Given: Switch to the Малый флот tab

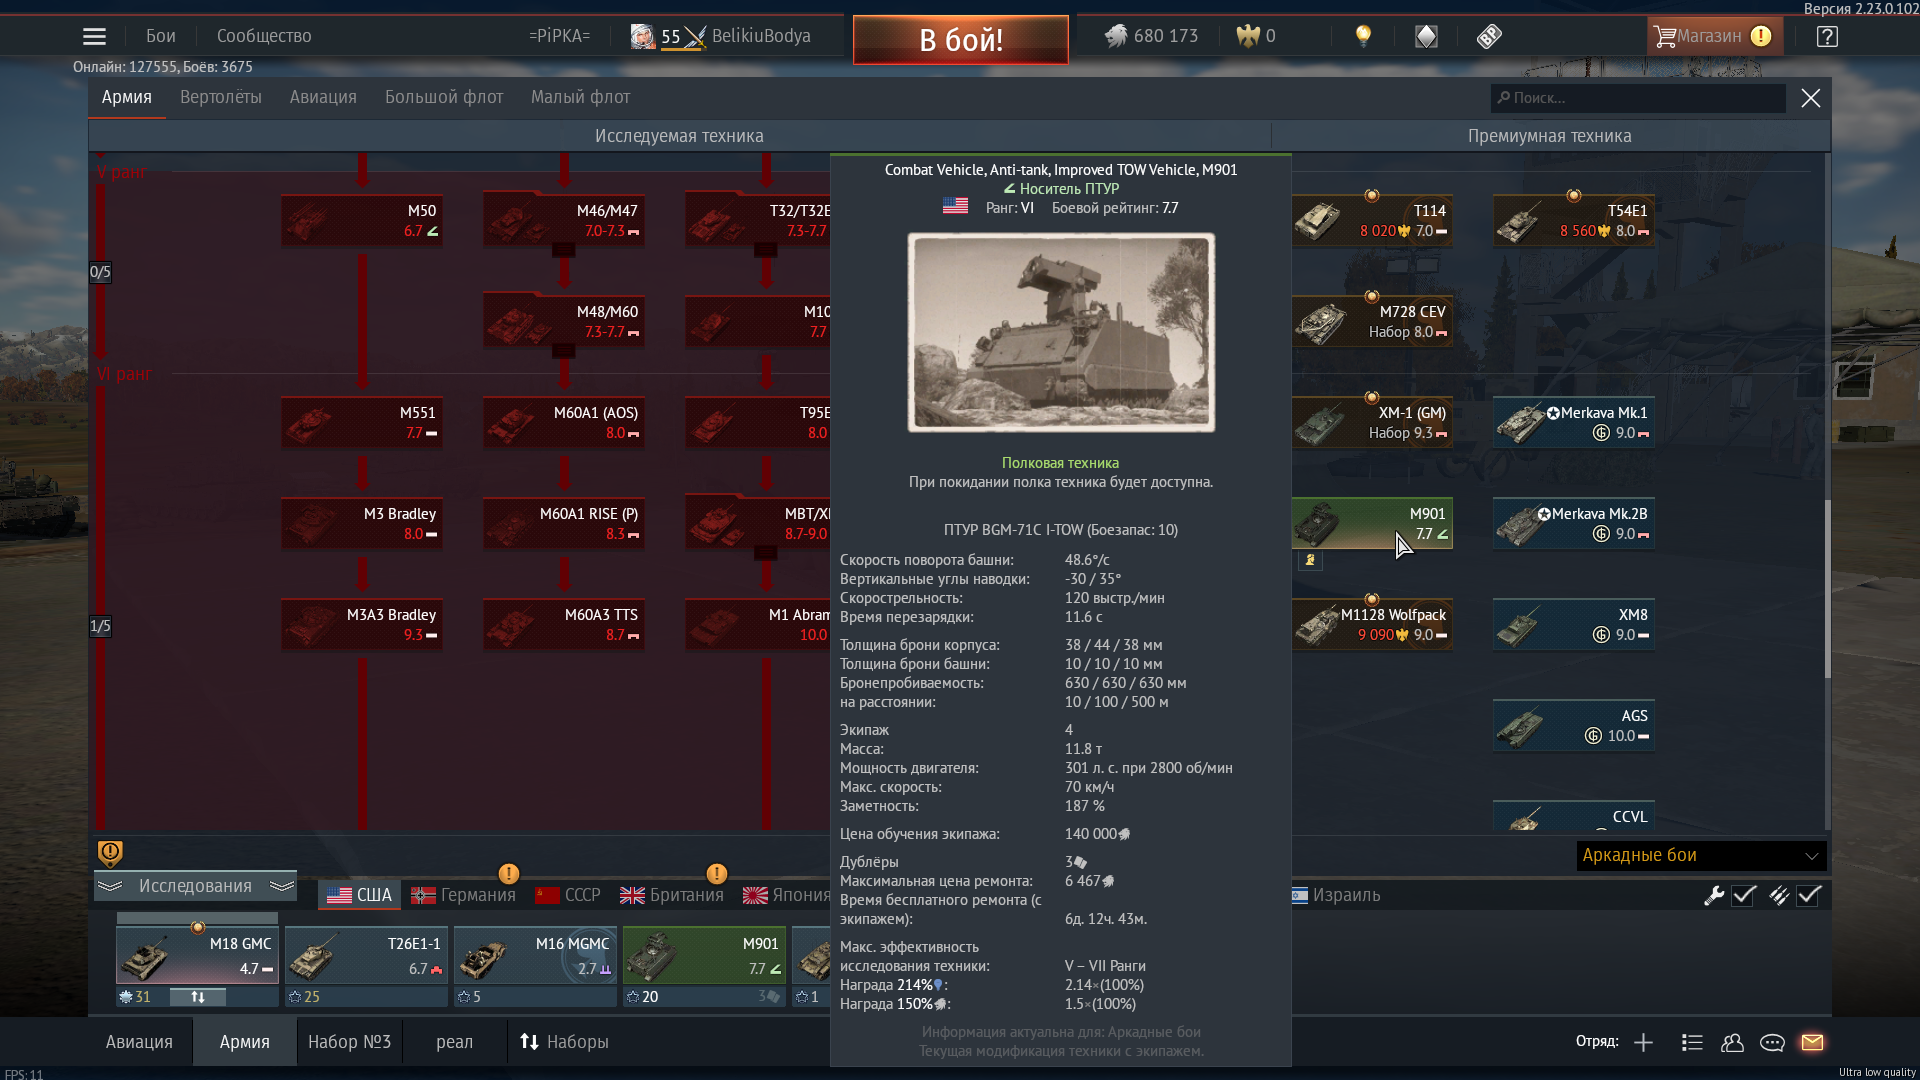Looking at the screenshot, I should (580, 97).
